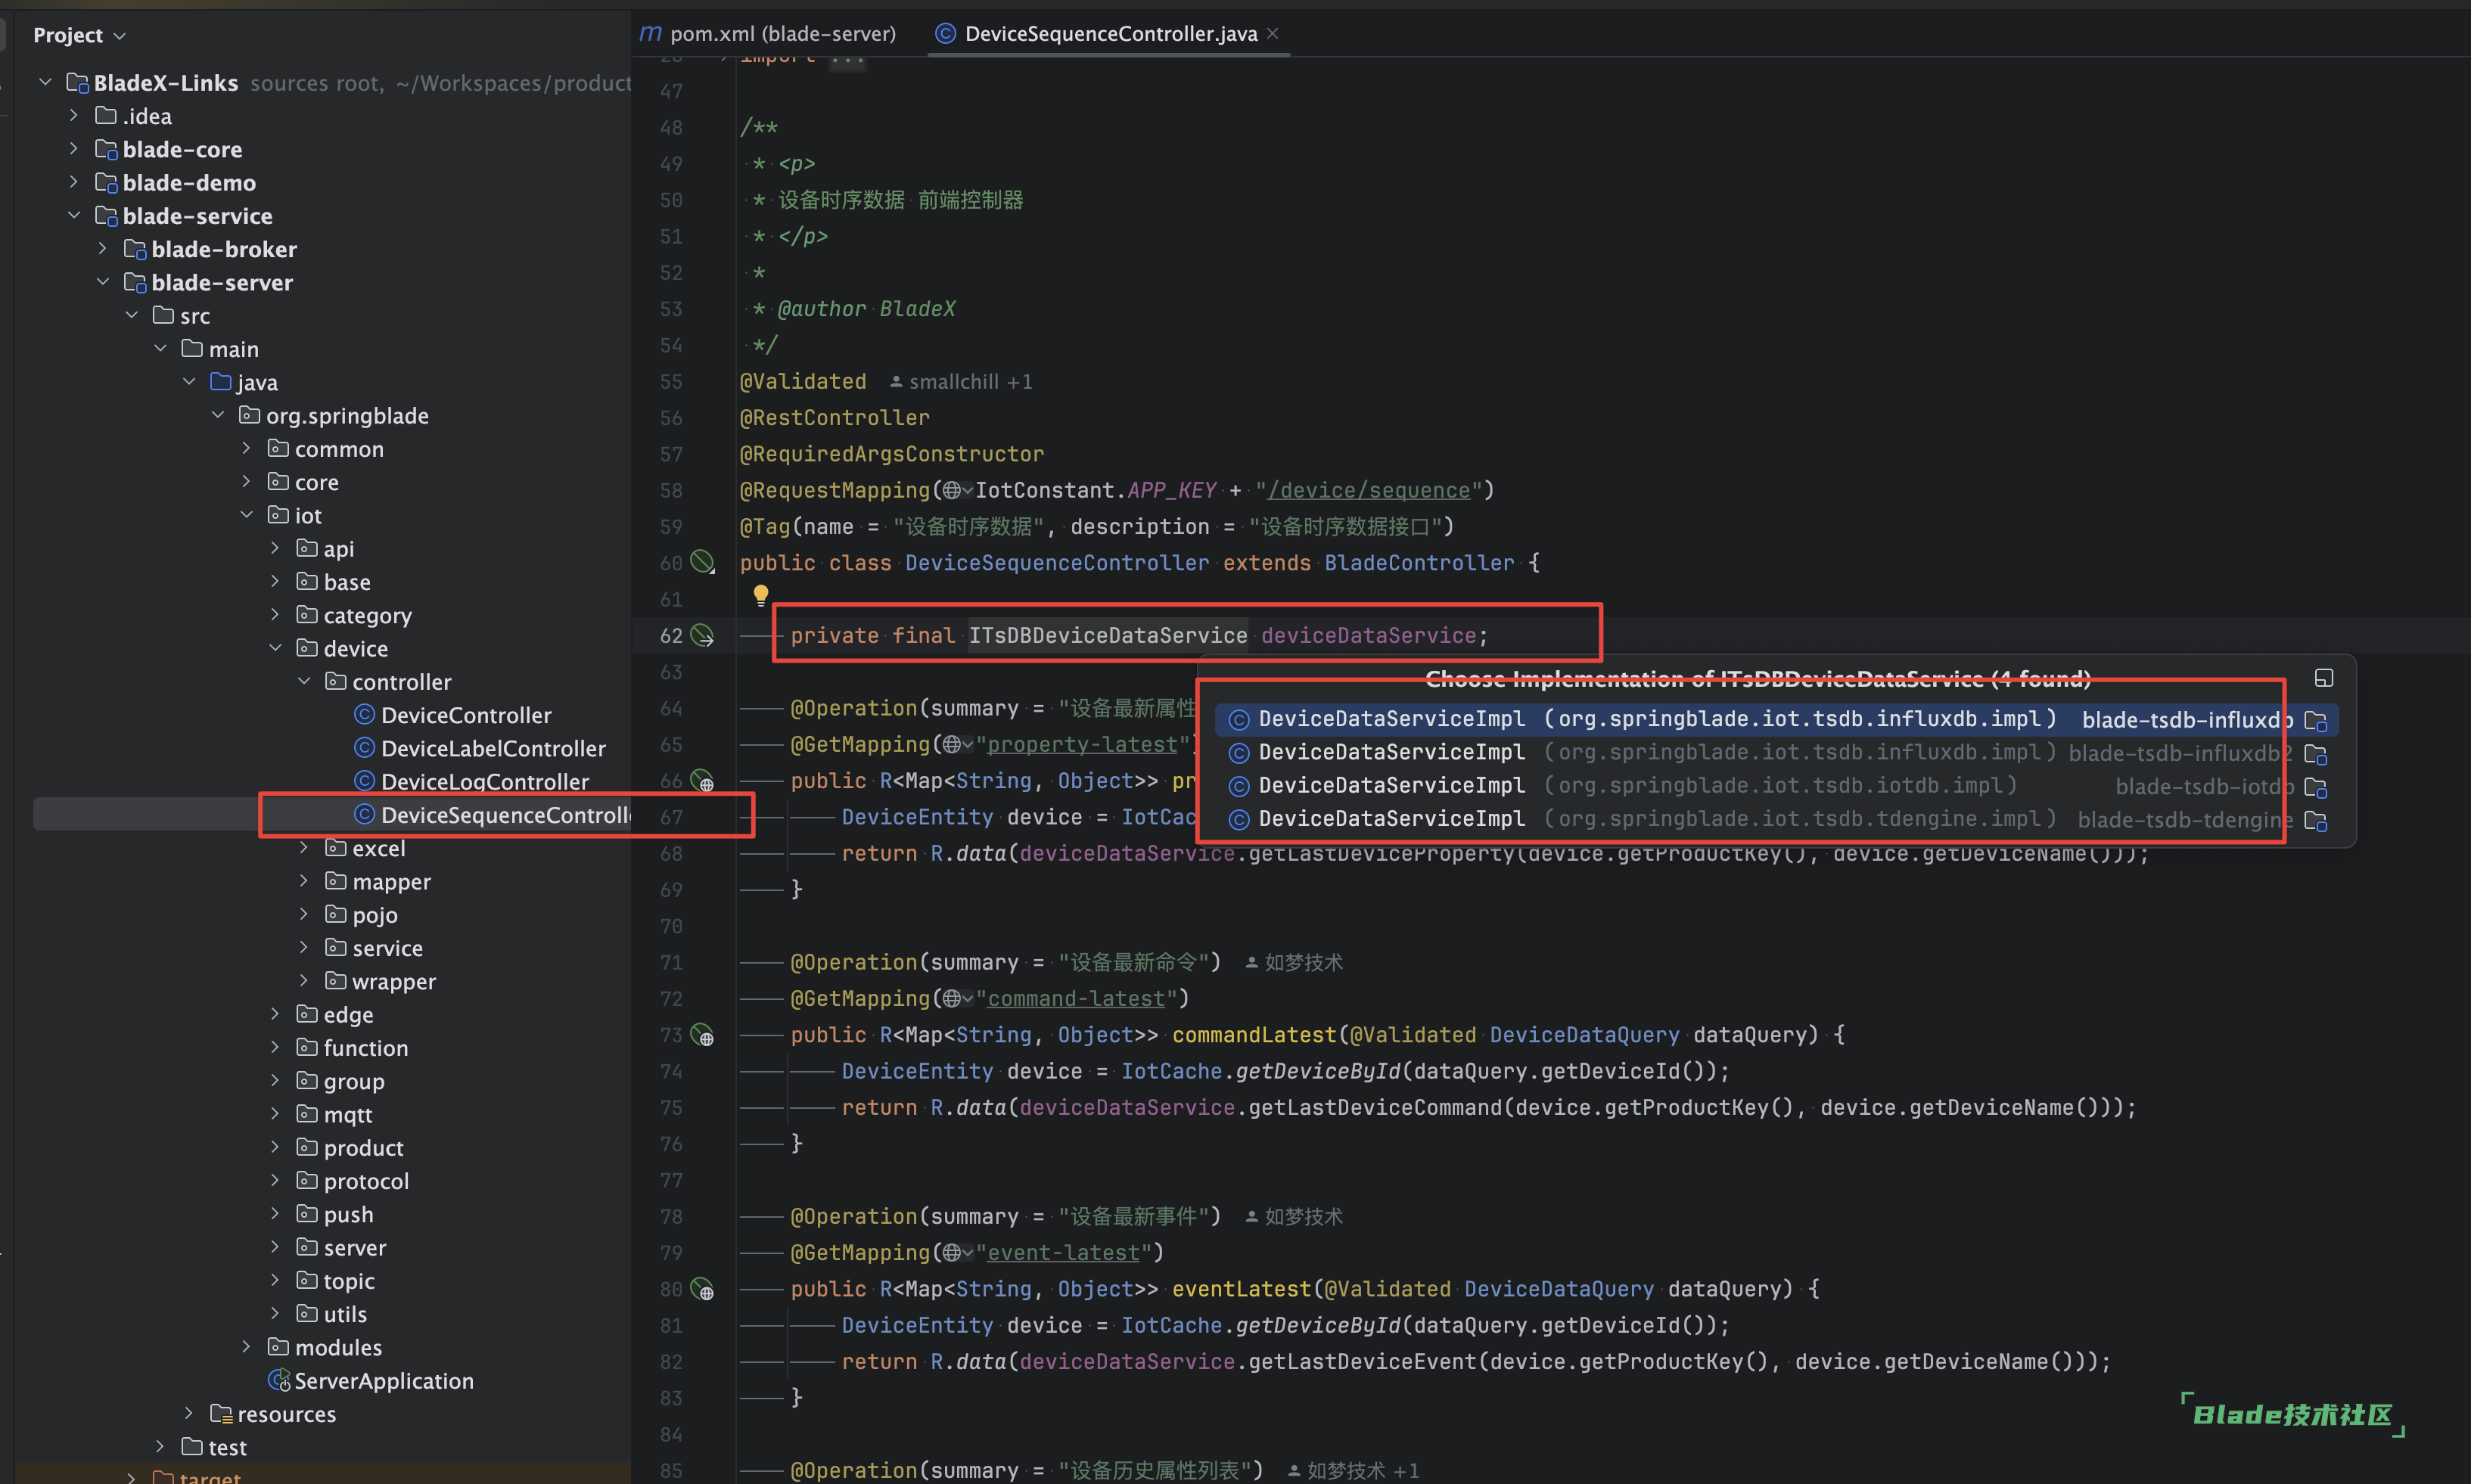Expand the modules package
Image resolution: width=2471 pixels, height=1484 pixels.
point(246,1347)
